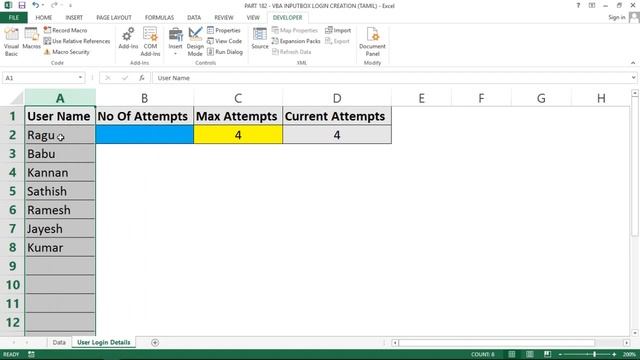Click into the formula bar
Image resolution: width=640 pixels, height=360 pixels.
pyautogui.click(x=391, y=78)
